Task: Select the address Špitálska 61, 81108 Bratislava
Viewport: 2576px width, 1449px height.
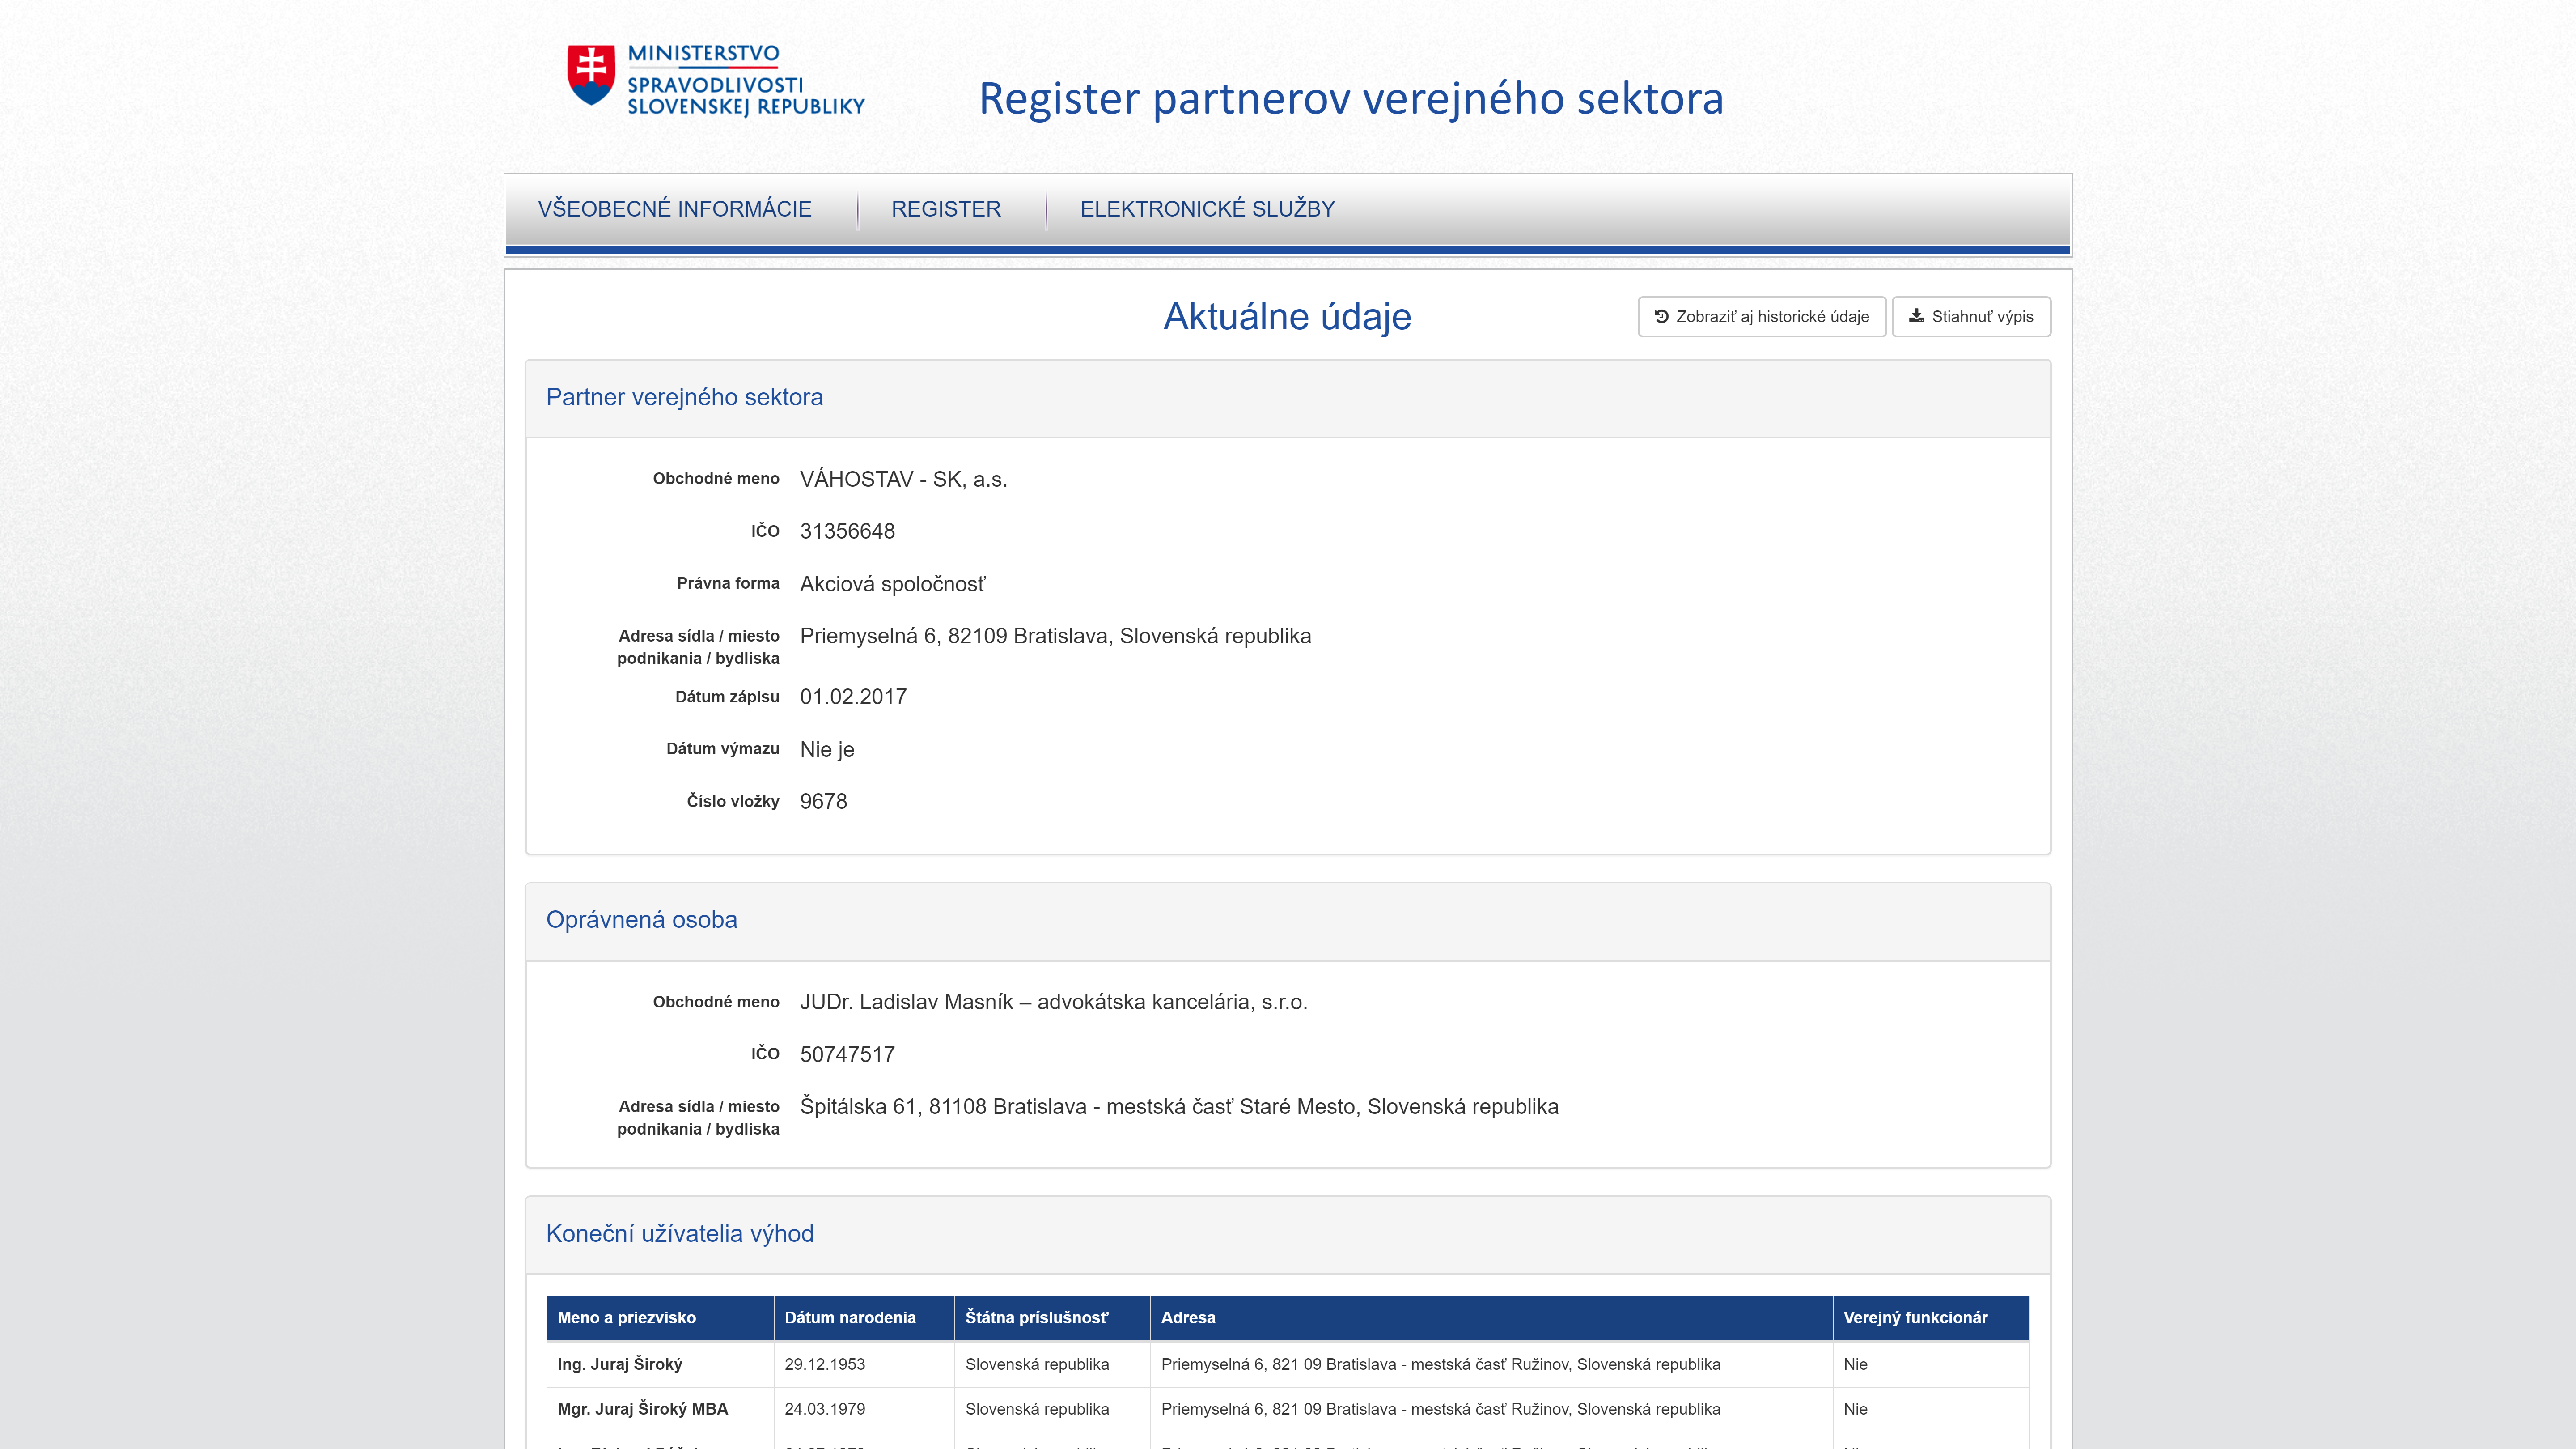Action: click(1179, 1107)
